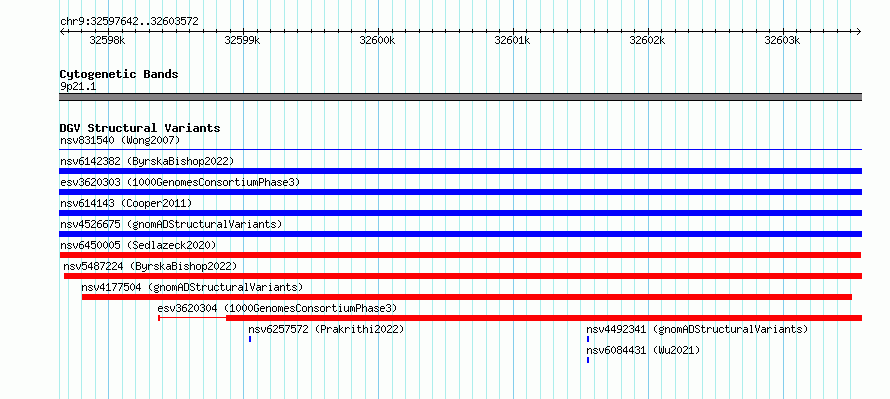The image size is (890, 399).
Task: Click the gray 9p21.1 cytogenetic band bar
Action: 461,97
